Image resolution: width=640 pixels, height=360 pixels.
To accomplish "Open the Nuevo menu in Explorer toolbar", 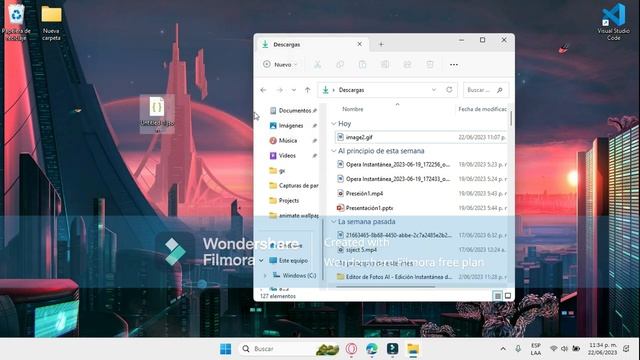I will [280, 64].
